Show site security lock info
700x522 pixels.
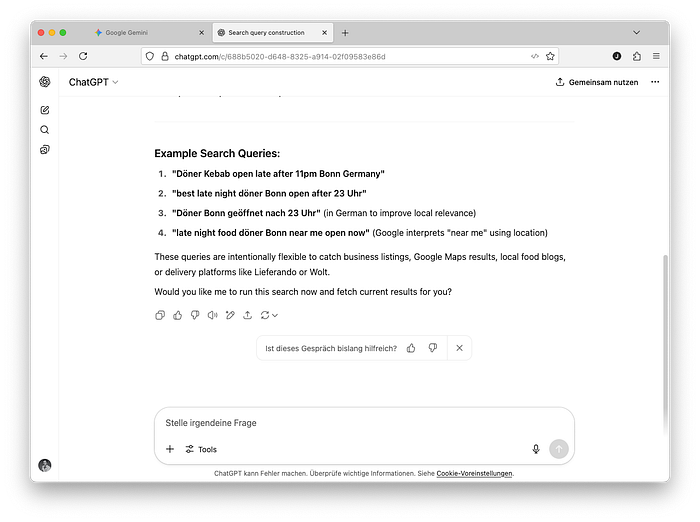165,56
